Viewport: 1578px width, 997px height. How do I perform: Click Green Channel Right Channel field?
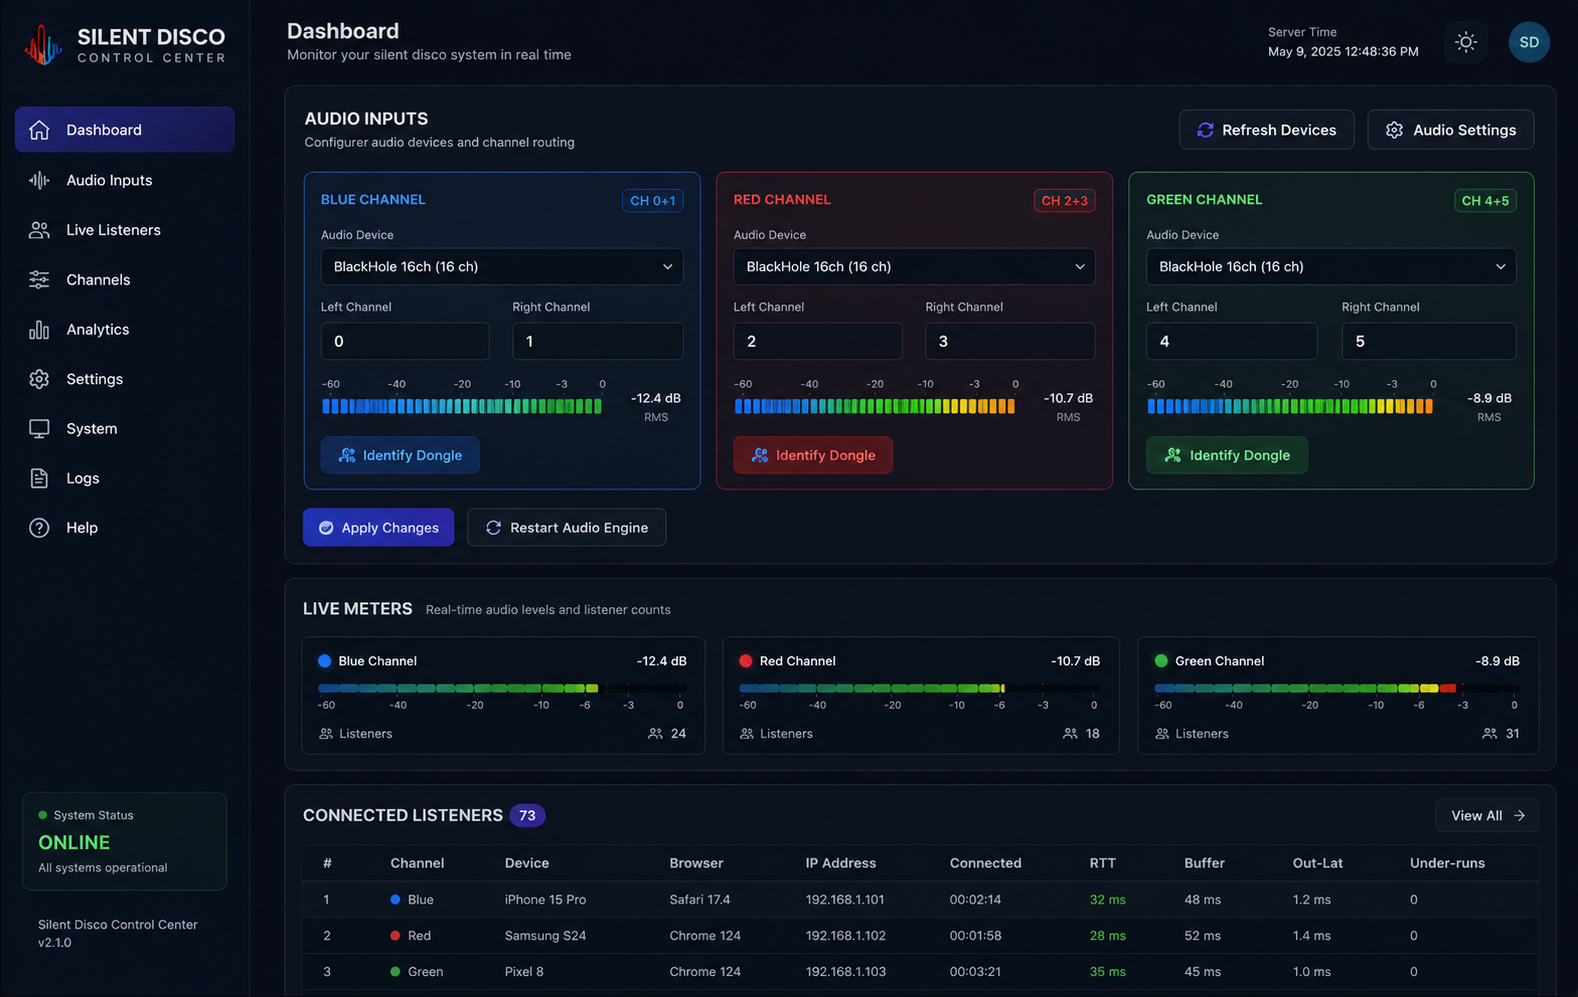1429,341
